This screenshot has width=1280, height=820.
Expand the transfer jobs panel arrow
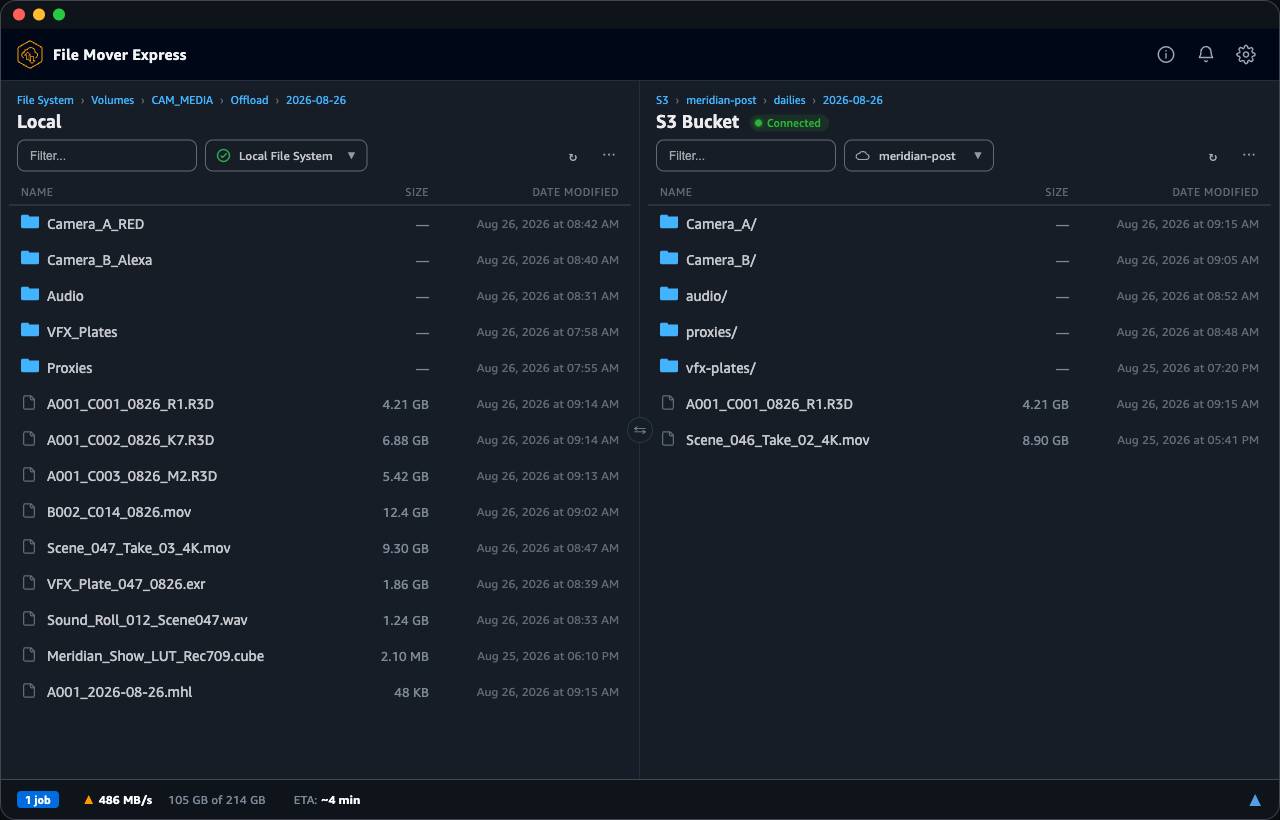pos(1255,800)
